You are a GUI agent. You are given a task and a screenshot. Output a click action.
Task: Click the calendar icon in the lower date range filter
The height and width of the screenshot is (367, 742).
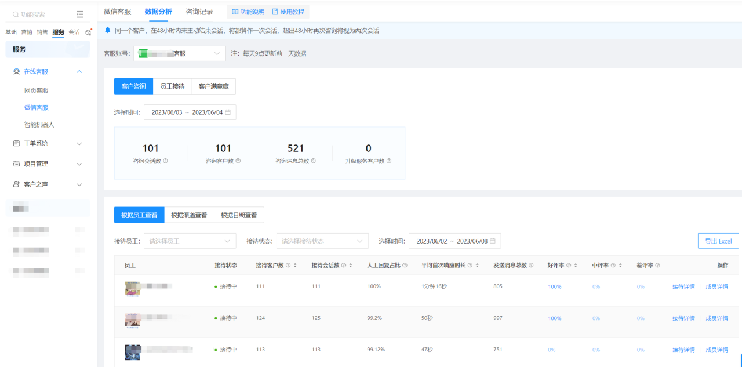pos(493,241)
